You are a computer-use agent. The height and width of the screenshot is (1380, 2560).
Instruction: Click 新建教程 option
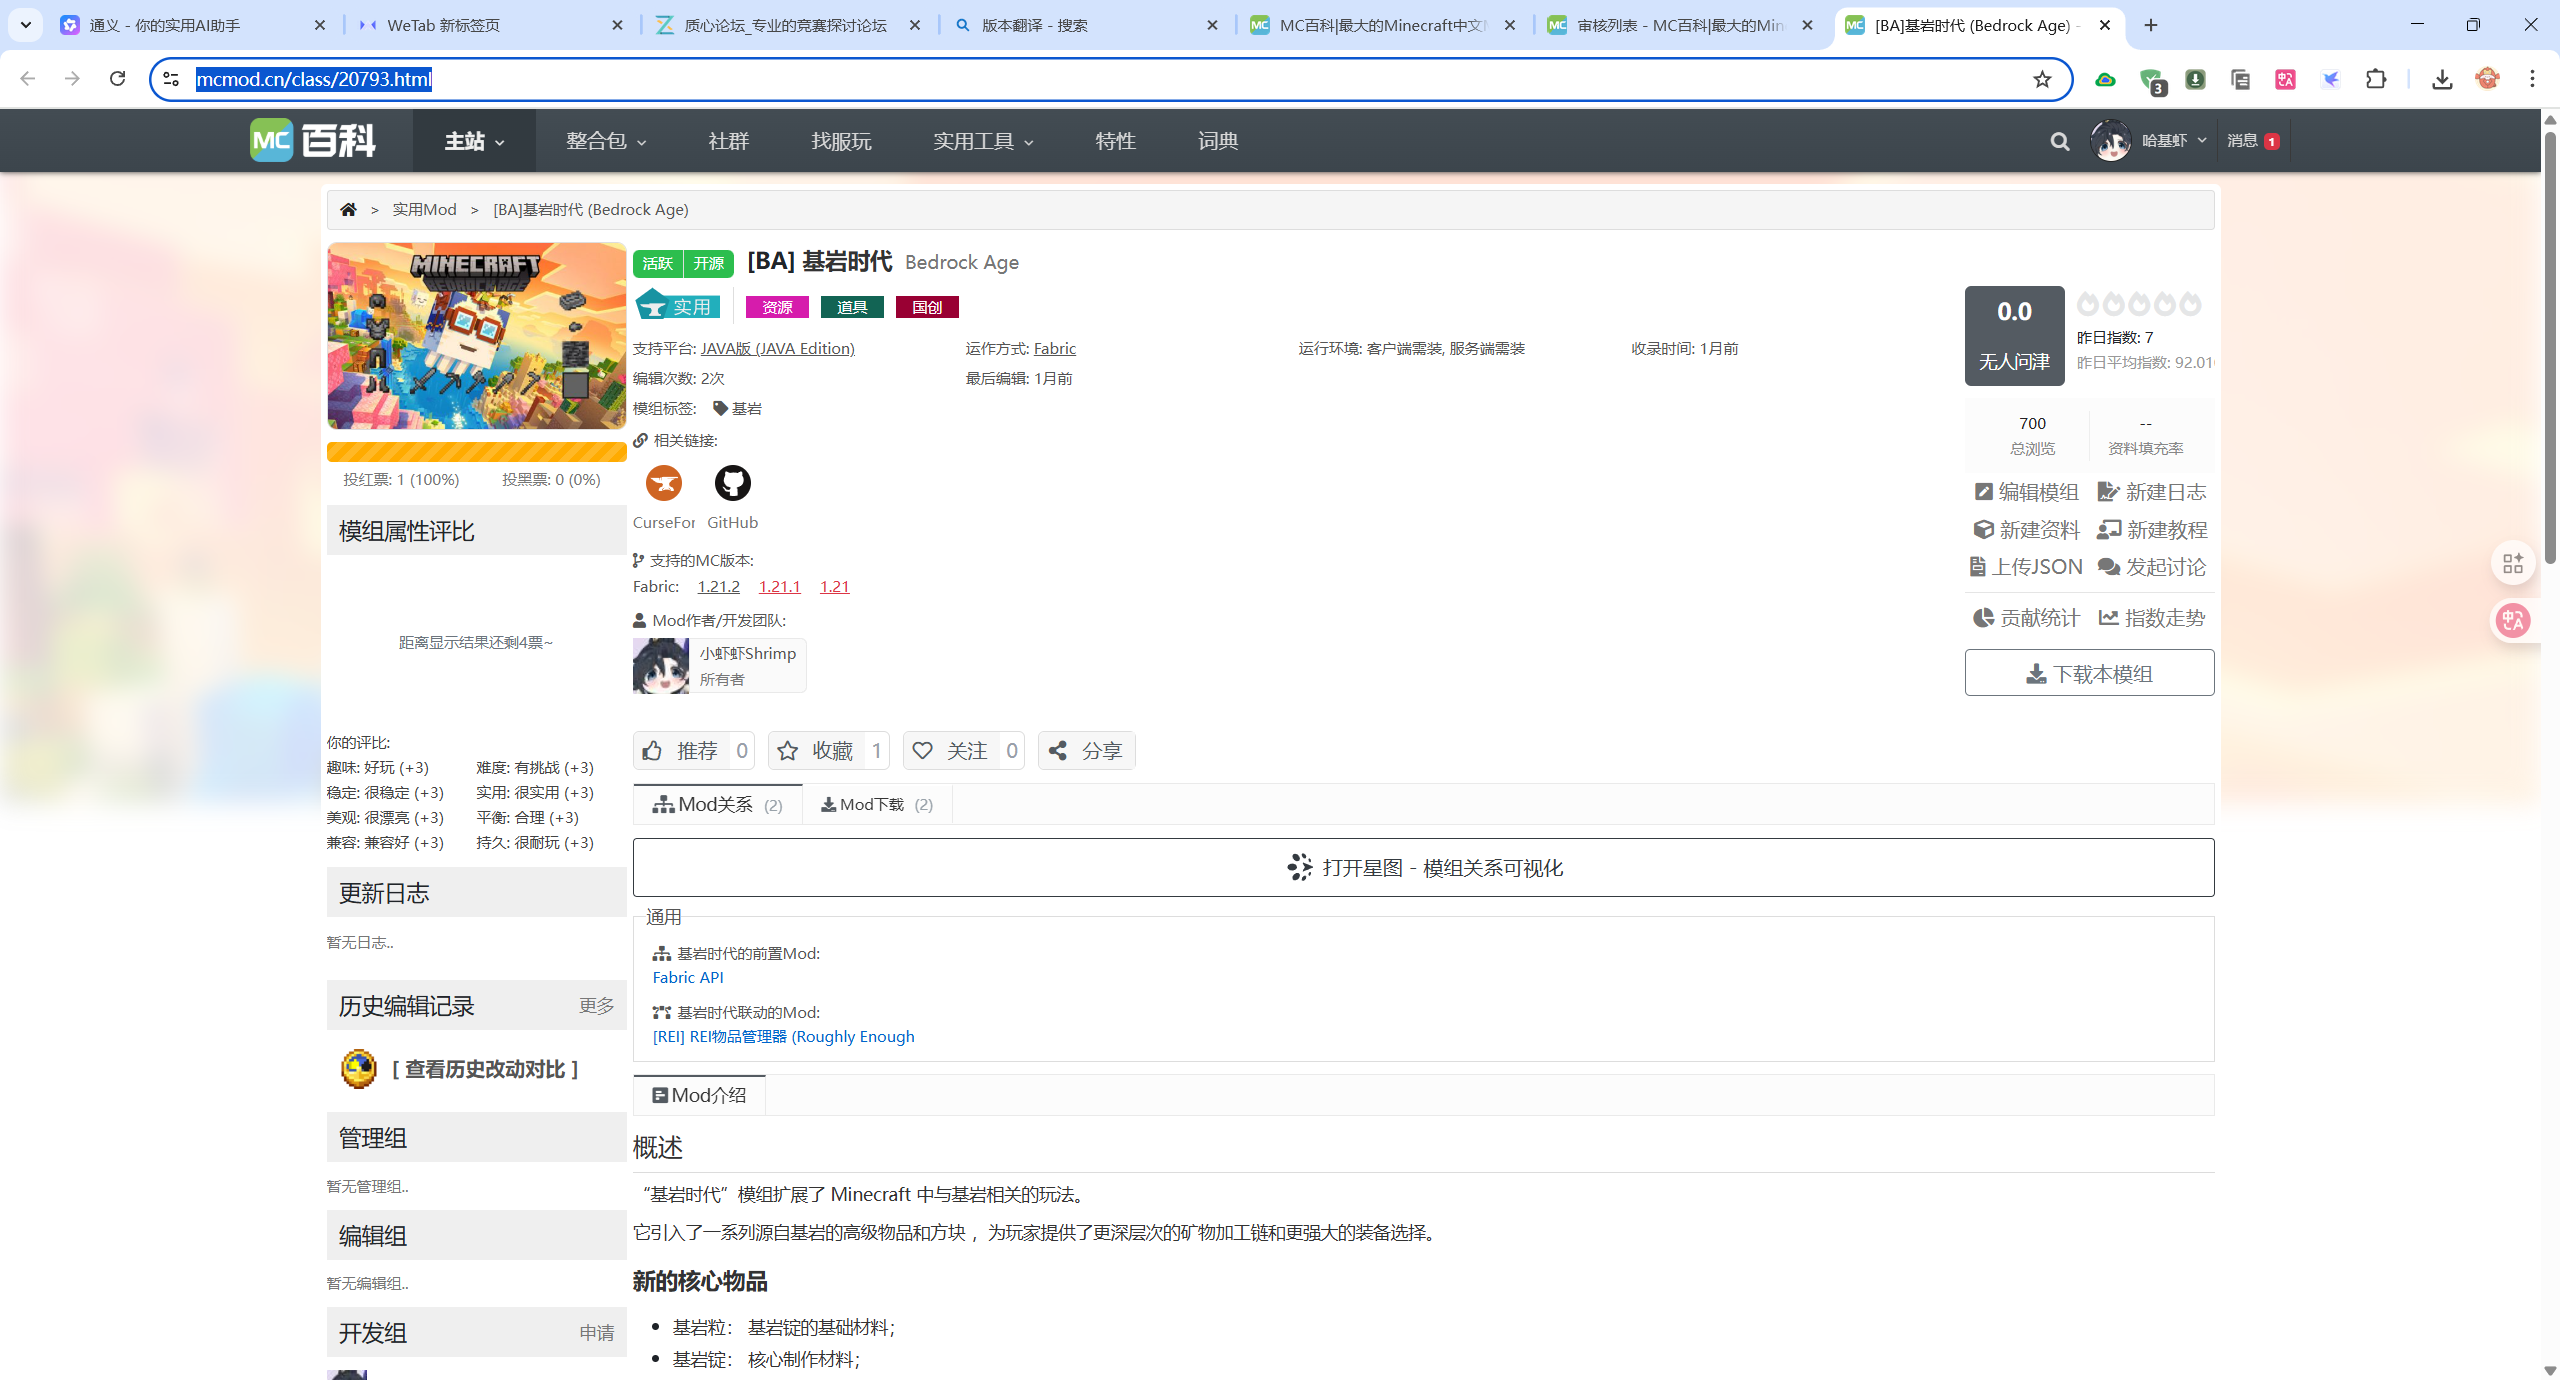point(2152,530)
